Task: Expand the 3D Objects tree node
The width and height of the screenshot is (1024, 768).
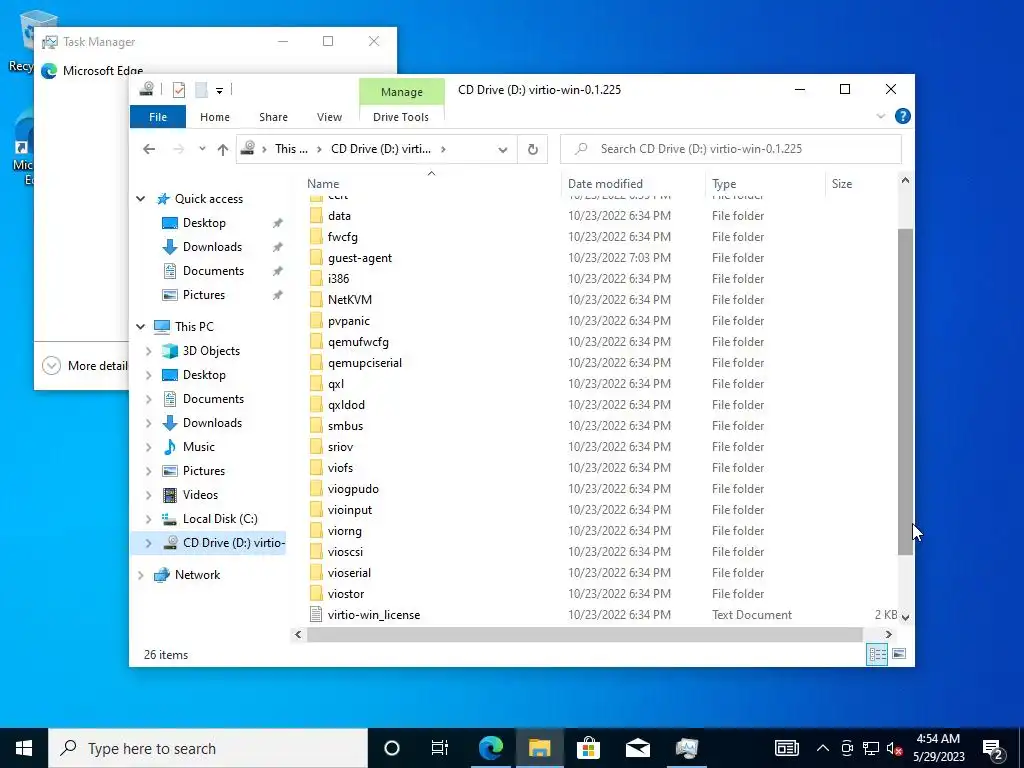Action: [148, 351]
